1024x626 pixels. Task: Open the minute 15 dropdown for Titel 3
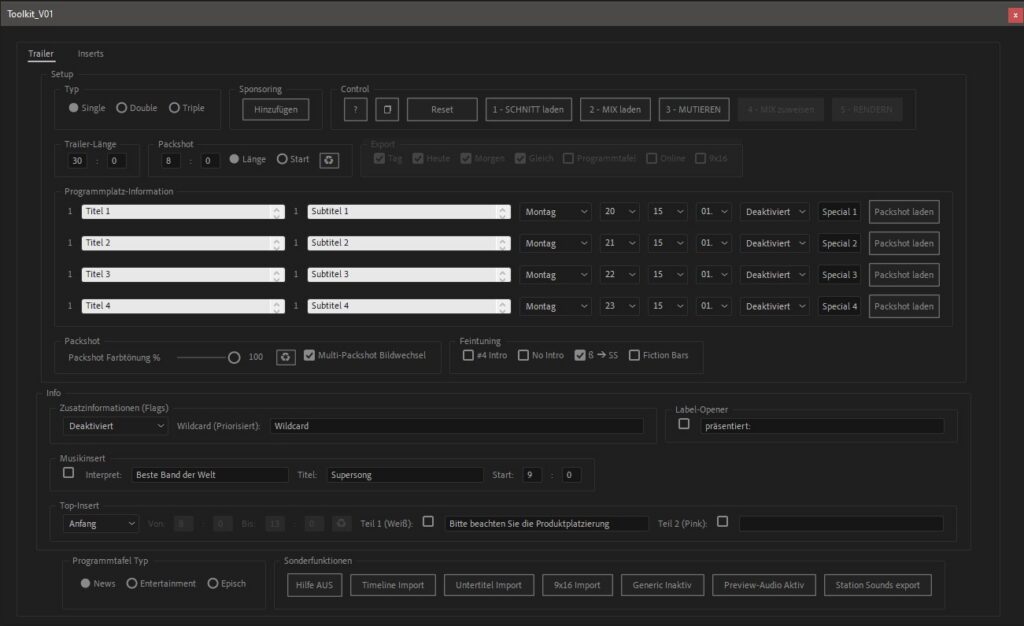pos(667,275)
